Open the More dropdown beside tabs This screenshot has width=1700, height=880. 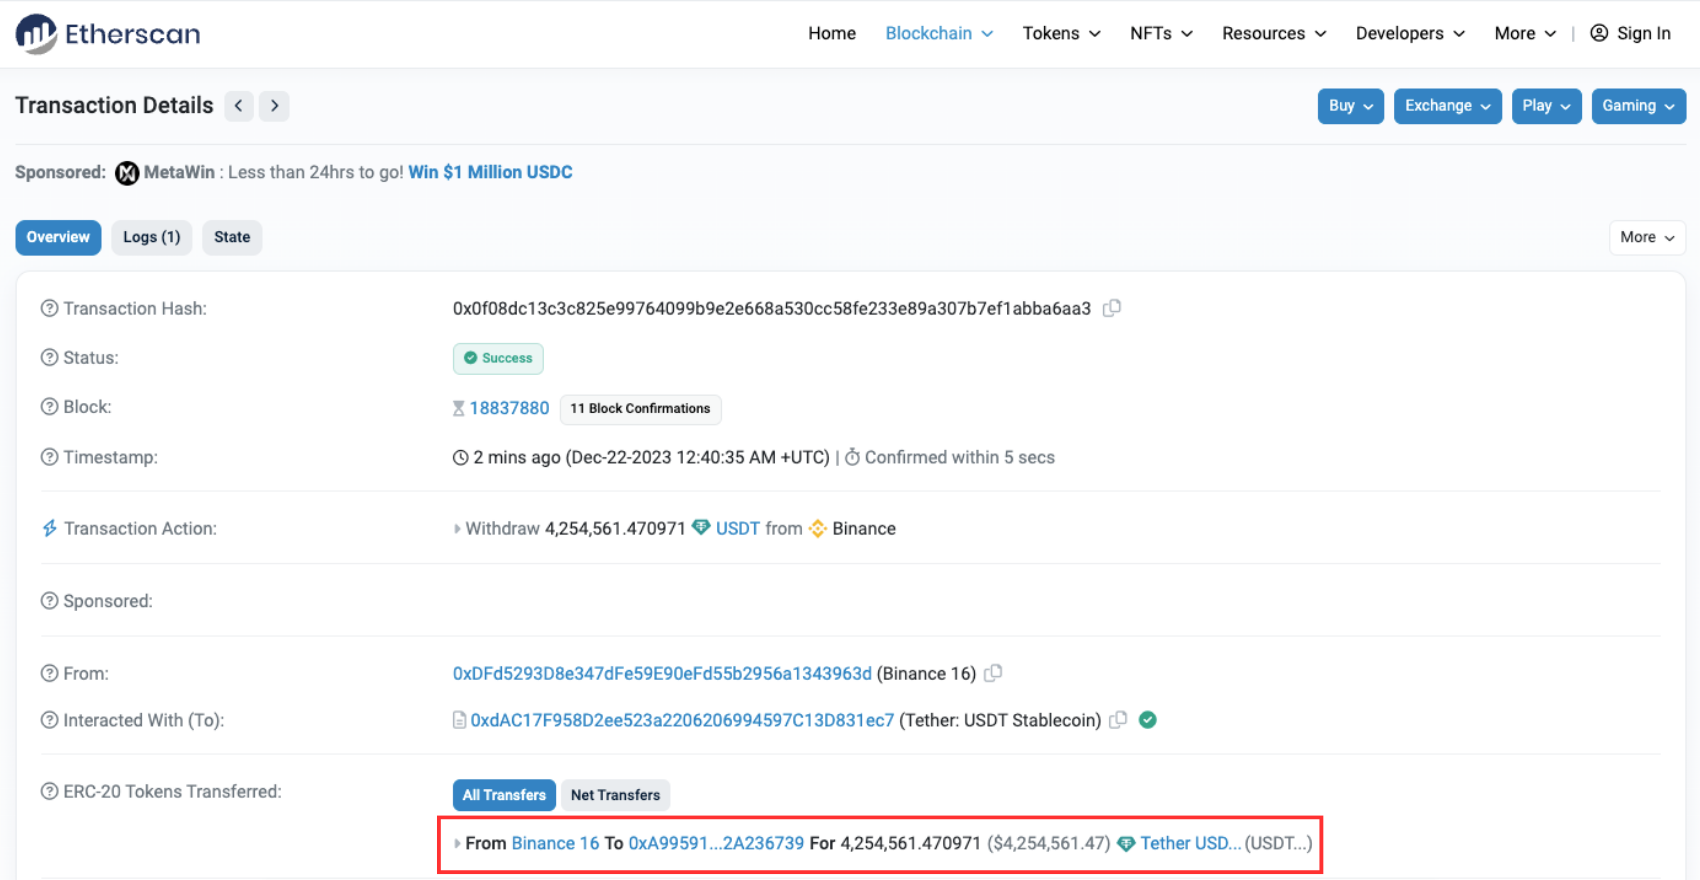tap(1647, 237)
